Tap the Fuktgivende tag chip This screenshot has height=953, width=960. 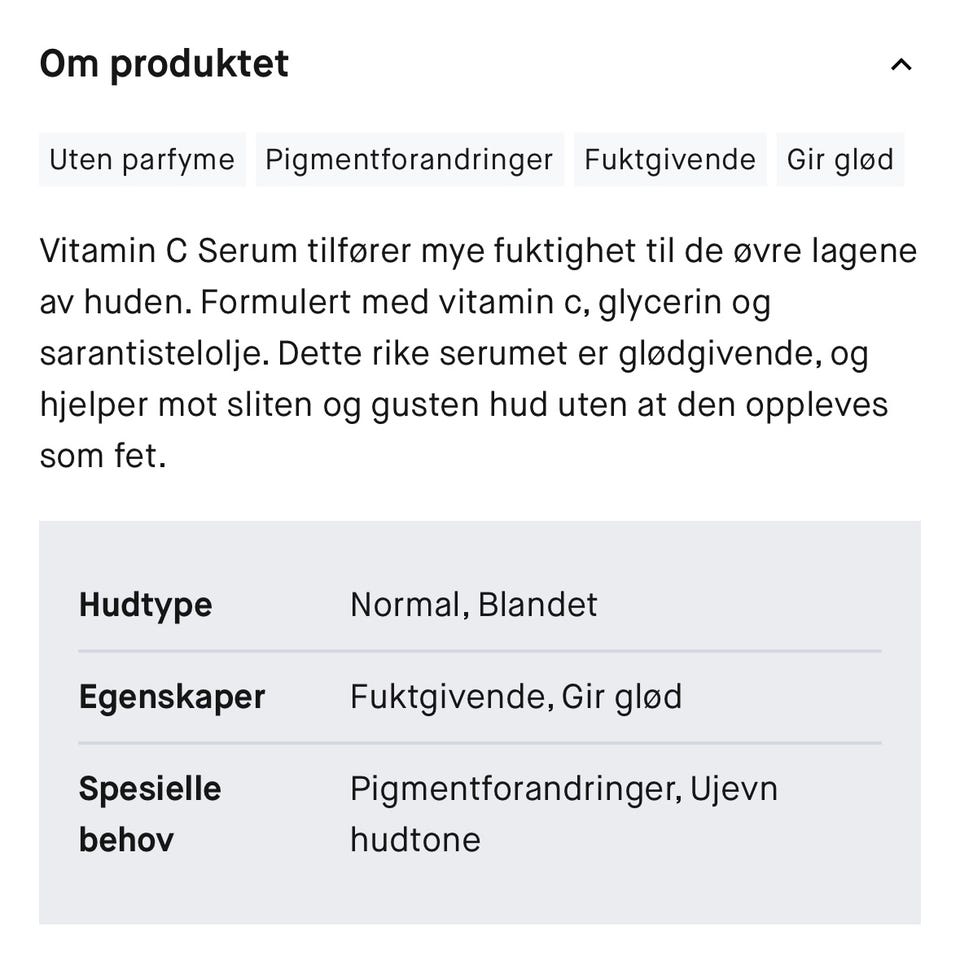tap(670, 160)
